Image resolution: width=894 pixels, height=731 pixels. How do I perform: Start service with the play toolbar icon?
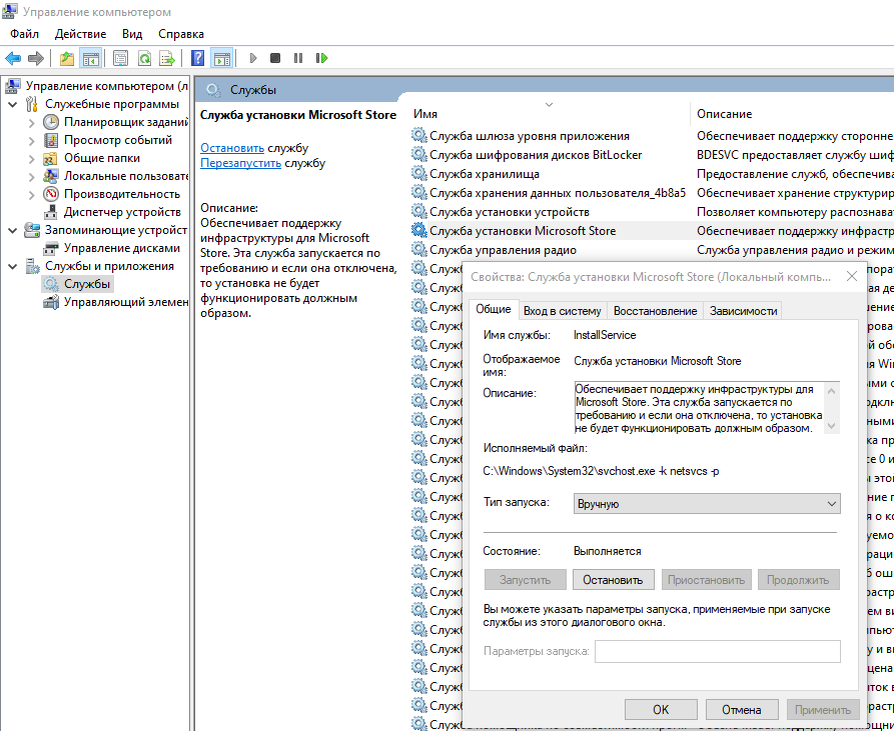point(253,58)
